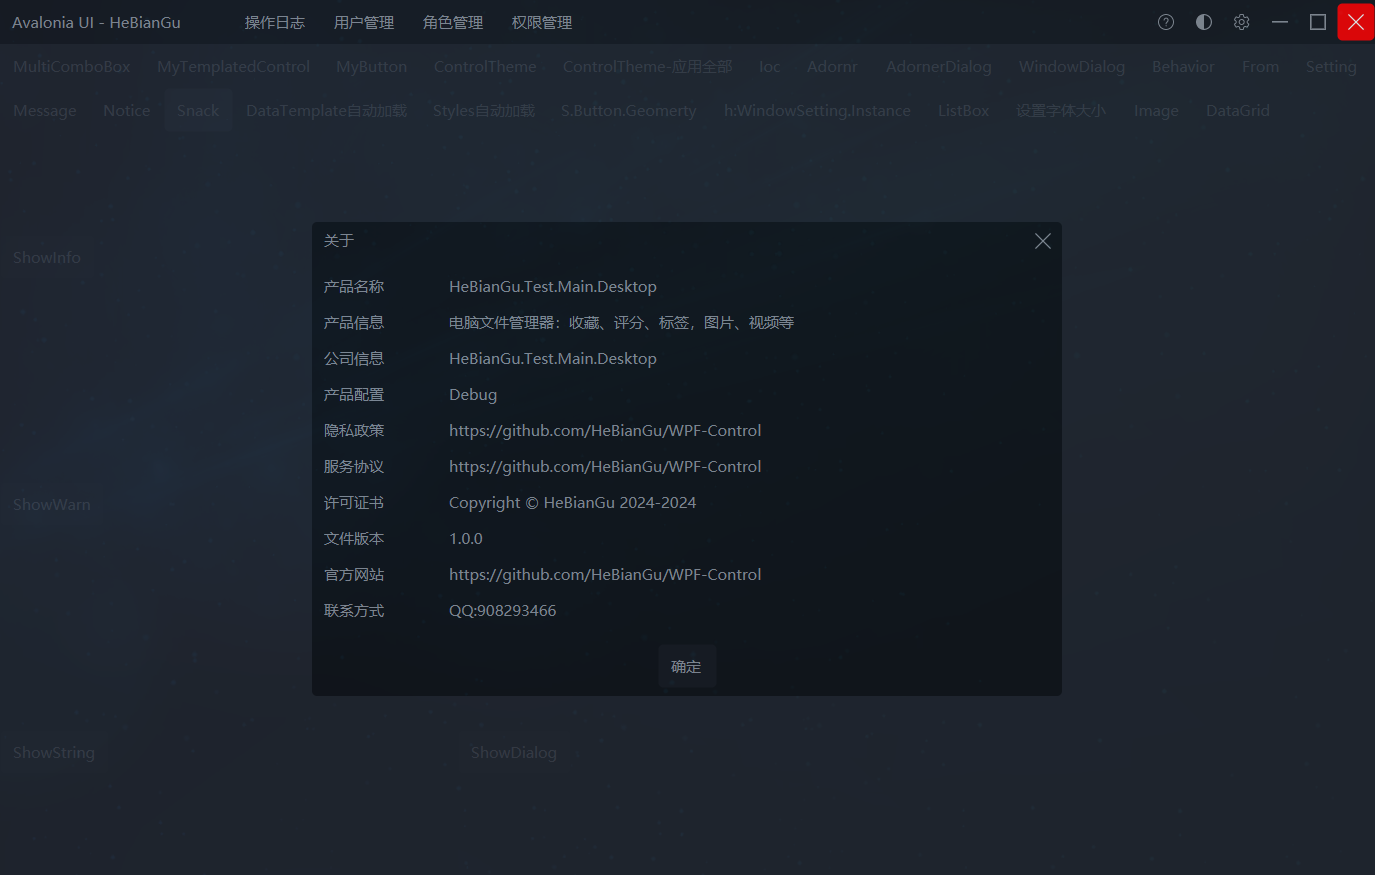
Task: Toggle the light/dark theme icon
Action: click(1204, 22)
